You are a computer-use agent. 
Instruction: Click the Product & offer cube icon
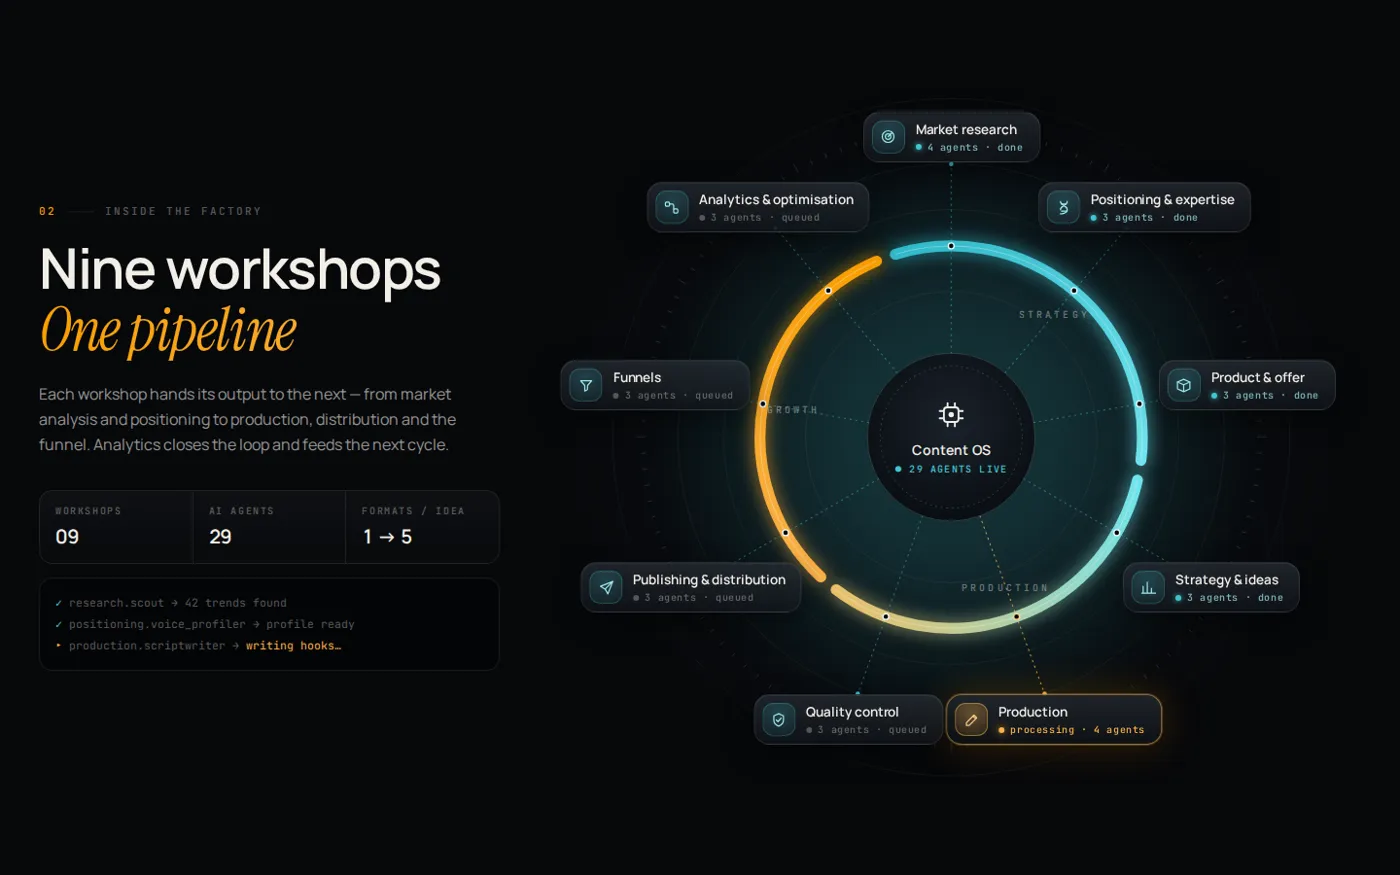(x=1184, y=385)
